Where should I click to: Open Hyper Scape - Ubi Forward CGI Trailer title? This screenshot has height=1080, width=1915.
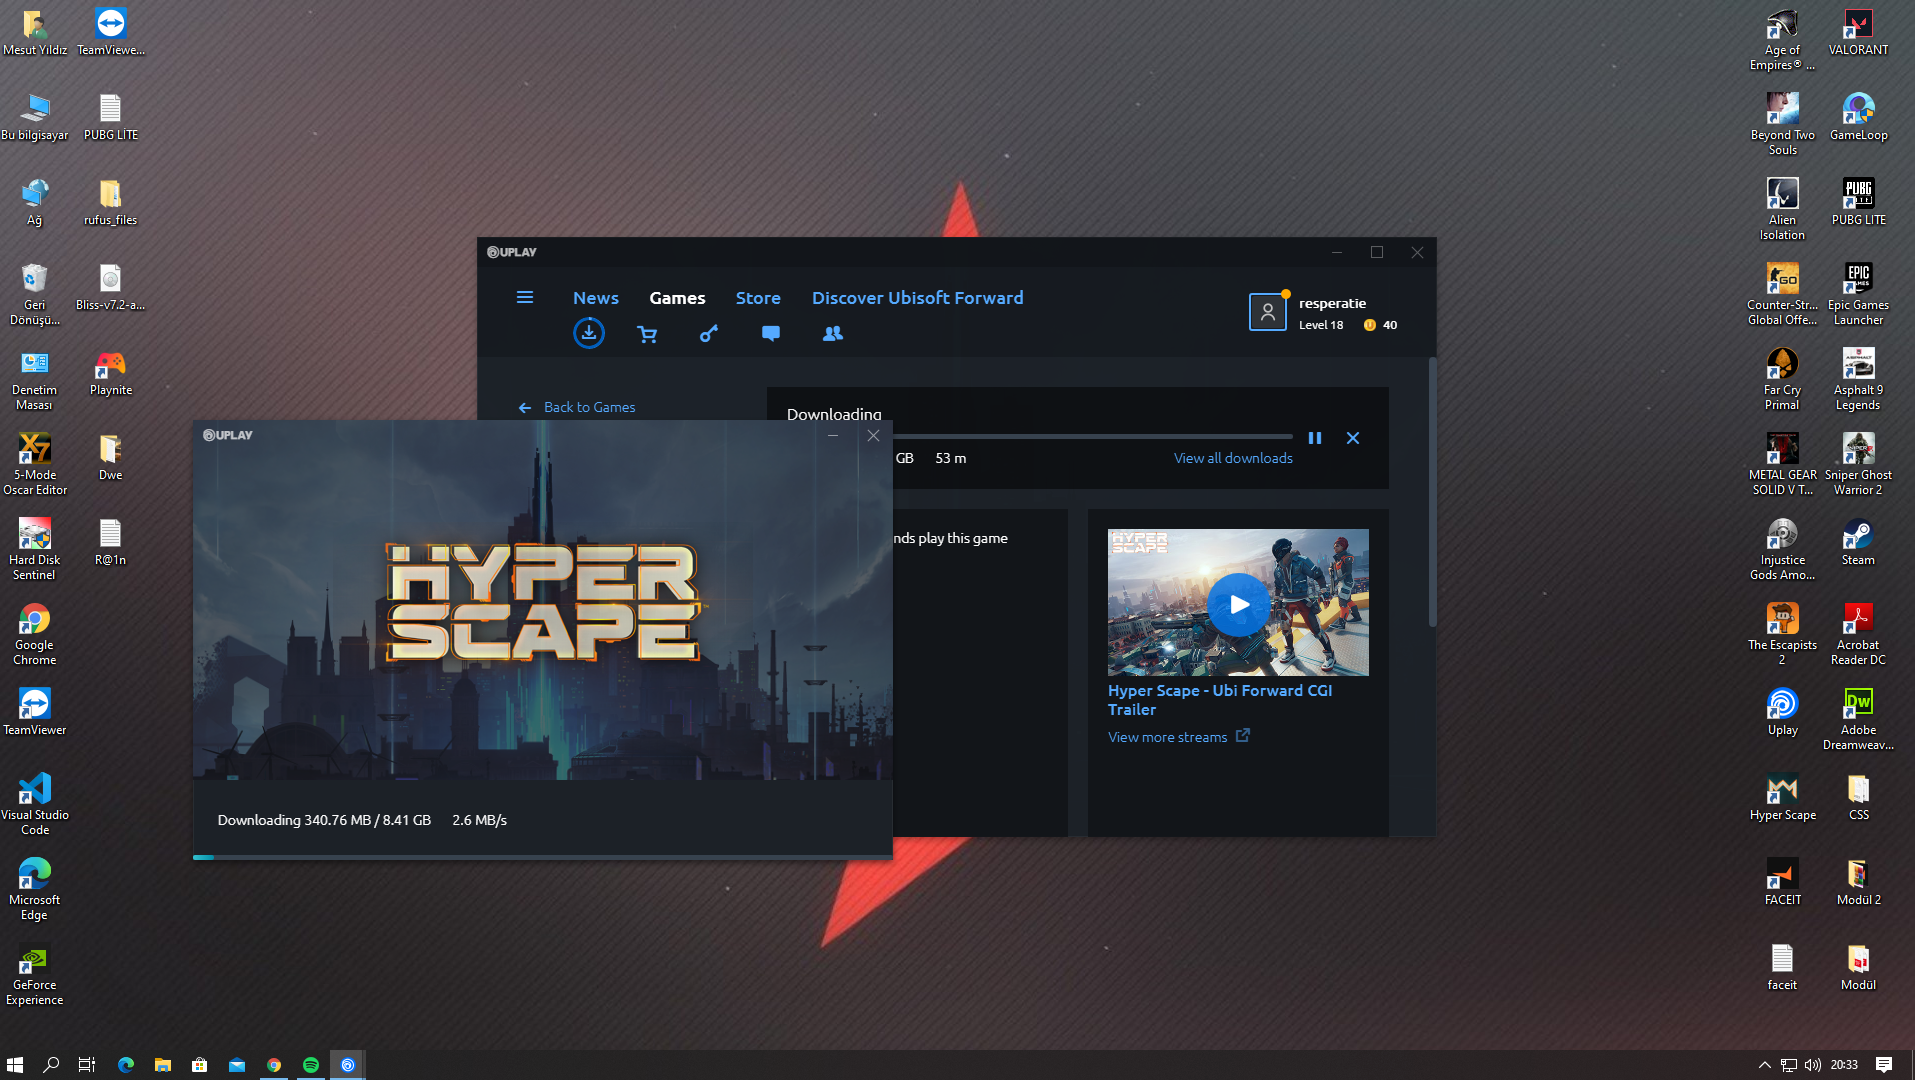pyautogui.click(x=1219, y=700)
